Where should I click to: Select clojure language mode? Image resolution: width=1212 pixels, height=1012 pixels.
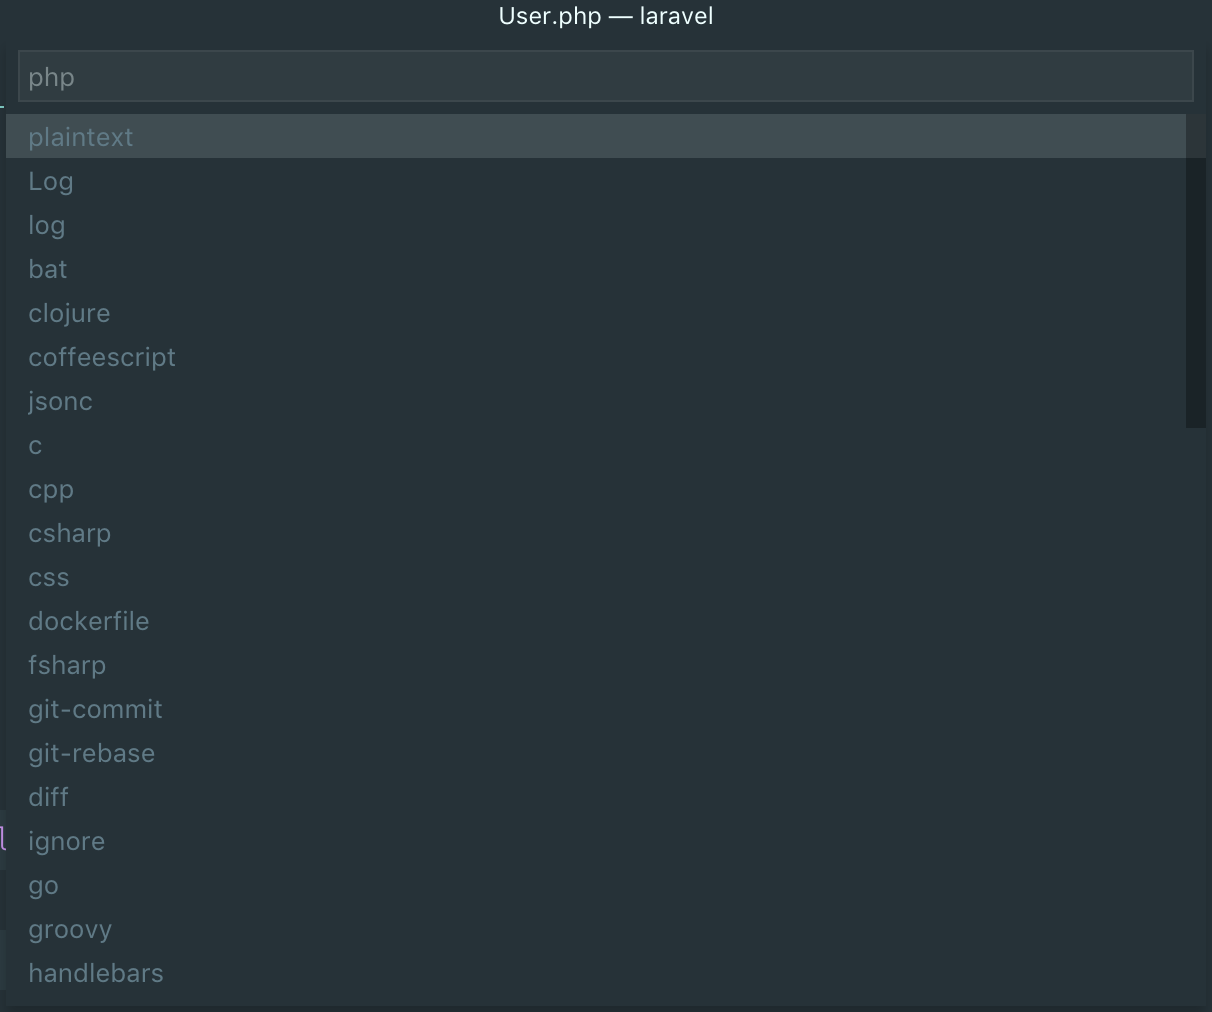[69, 313]
